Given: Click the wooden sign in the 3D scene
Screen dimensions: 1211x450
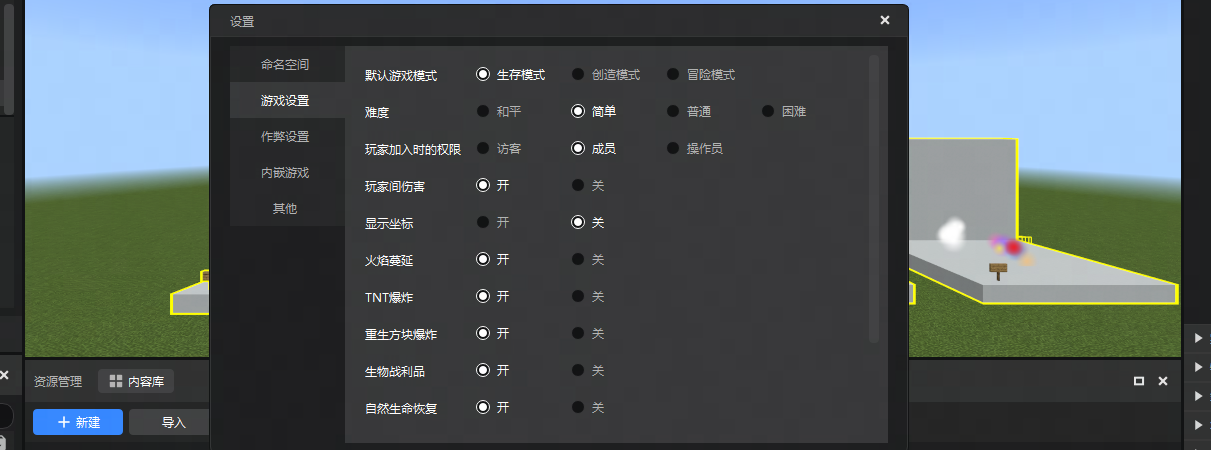Looking at the screenshot, I should tap(997, 269).
